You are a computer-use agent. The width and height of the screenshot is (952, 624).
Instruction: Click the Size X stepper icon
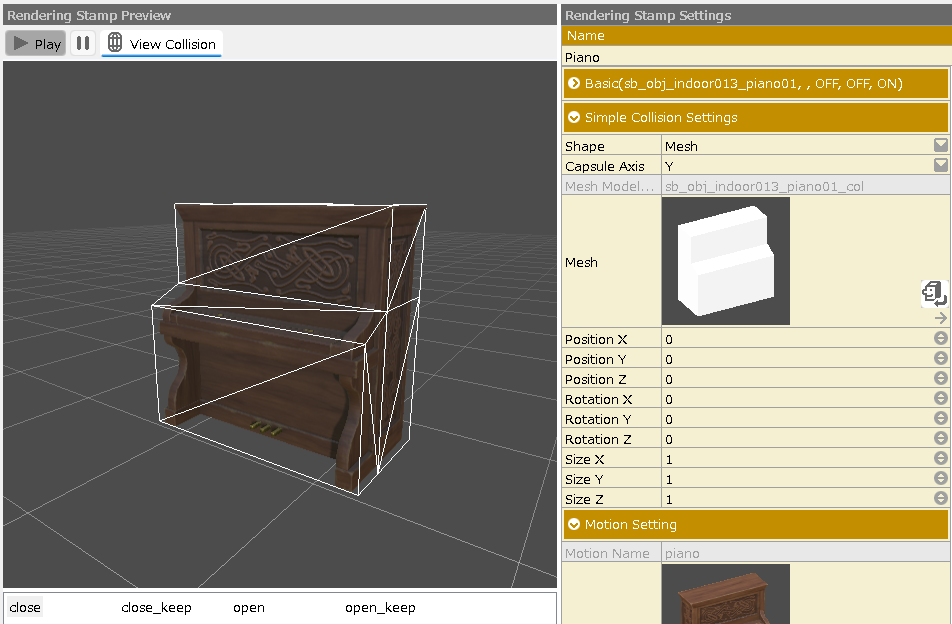point(940,459)
